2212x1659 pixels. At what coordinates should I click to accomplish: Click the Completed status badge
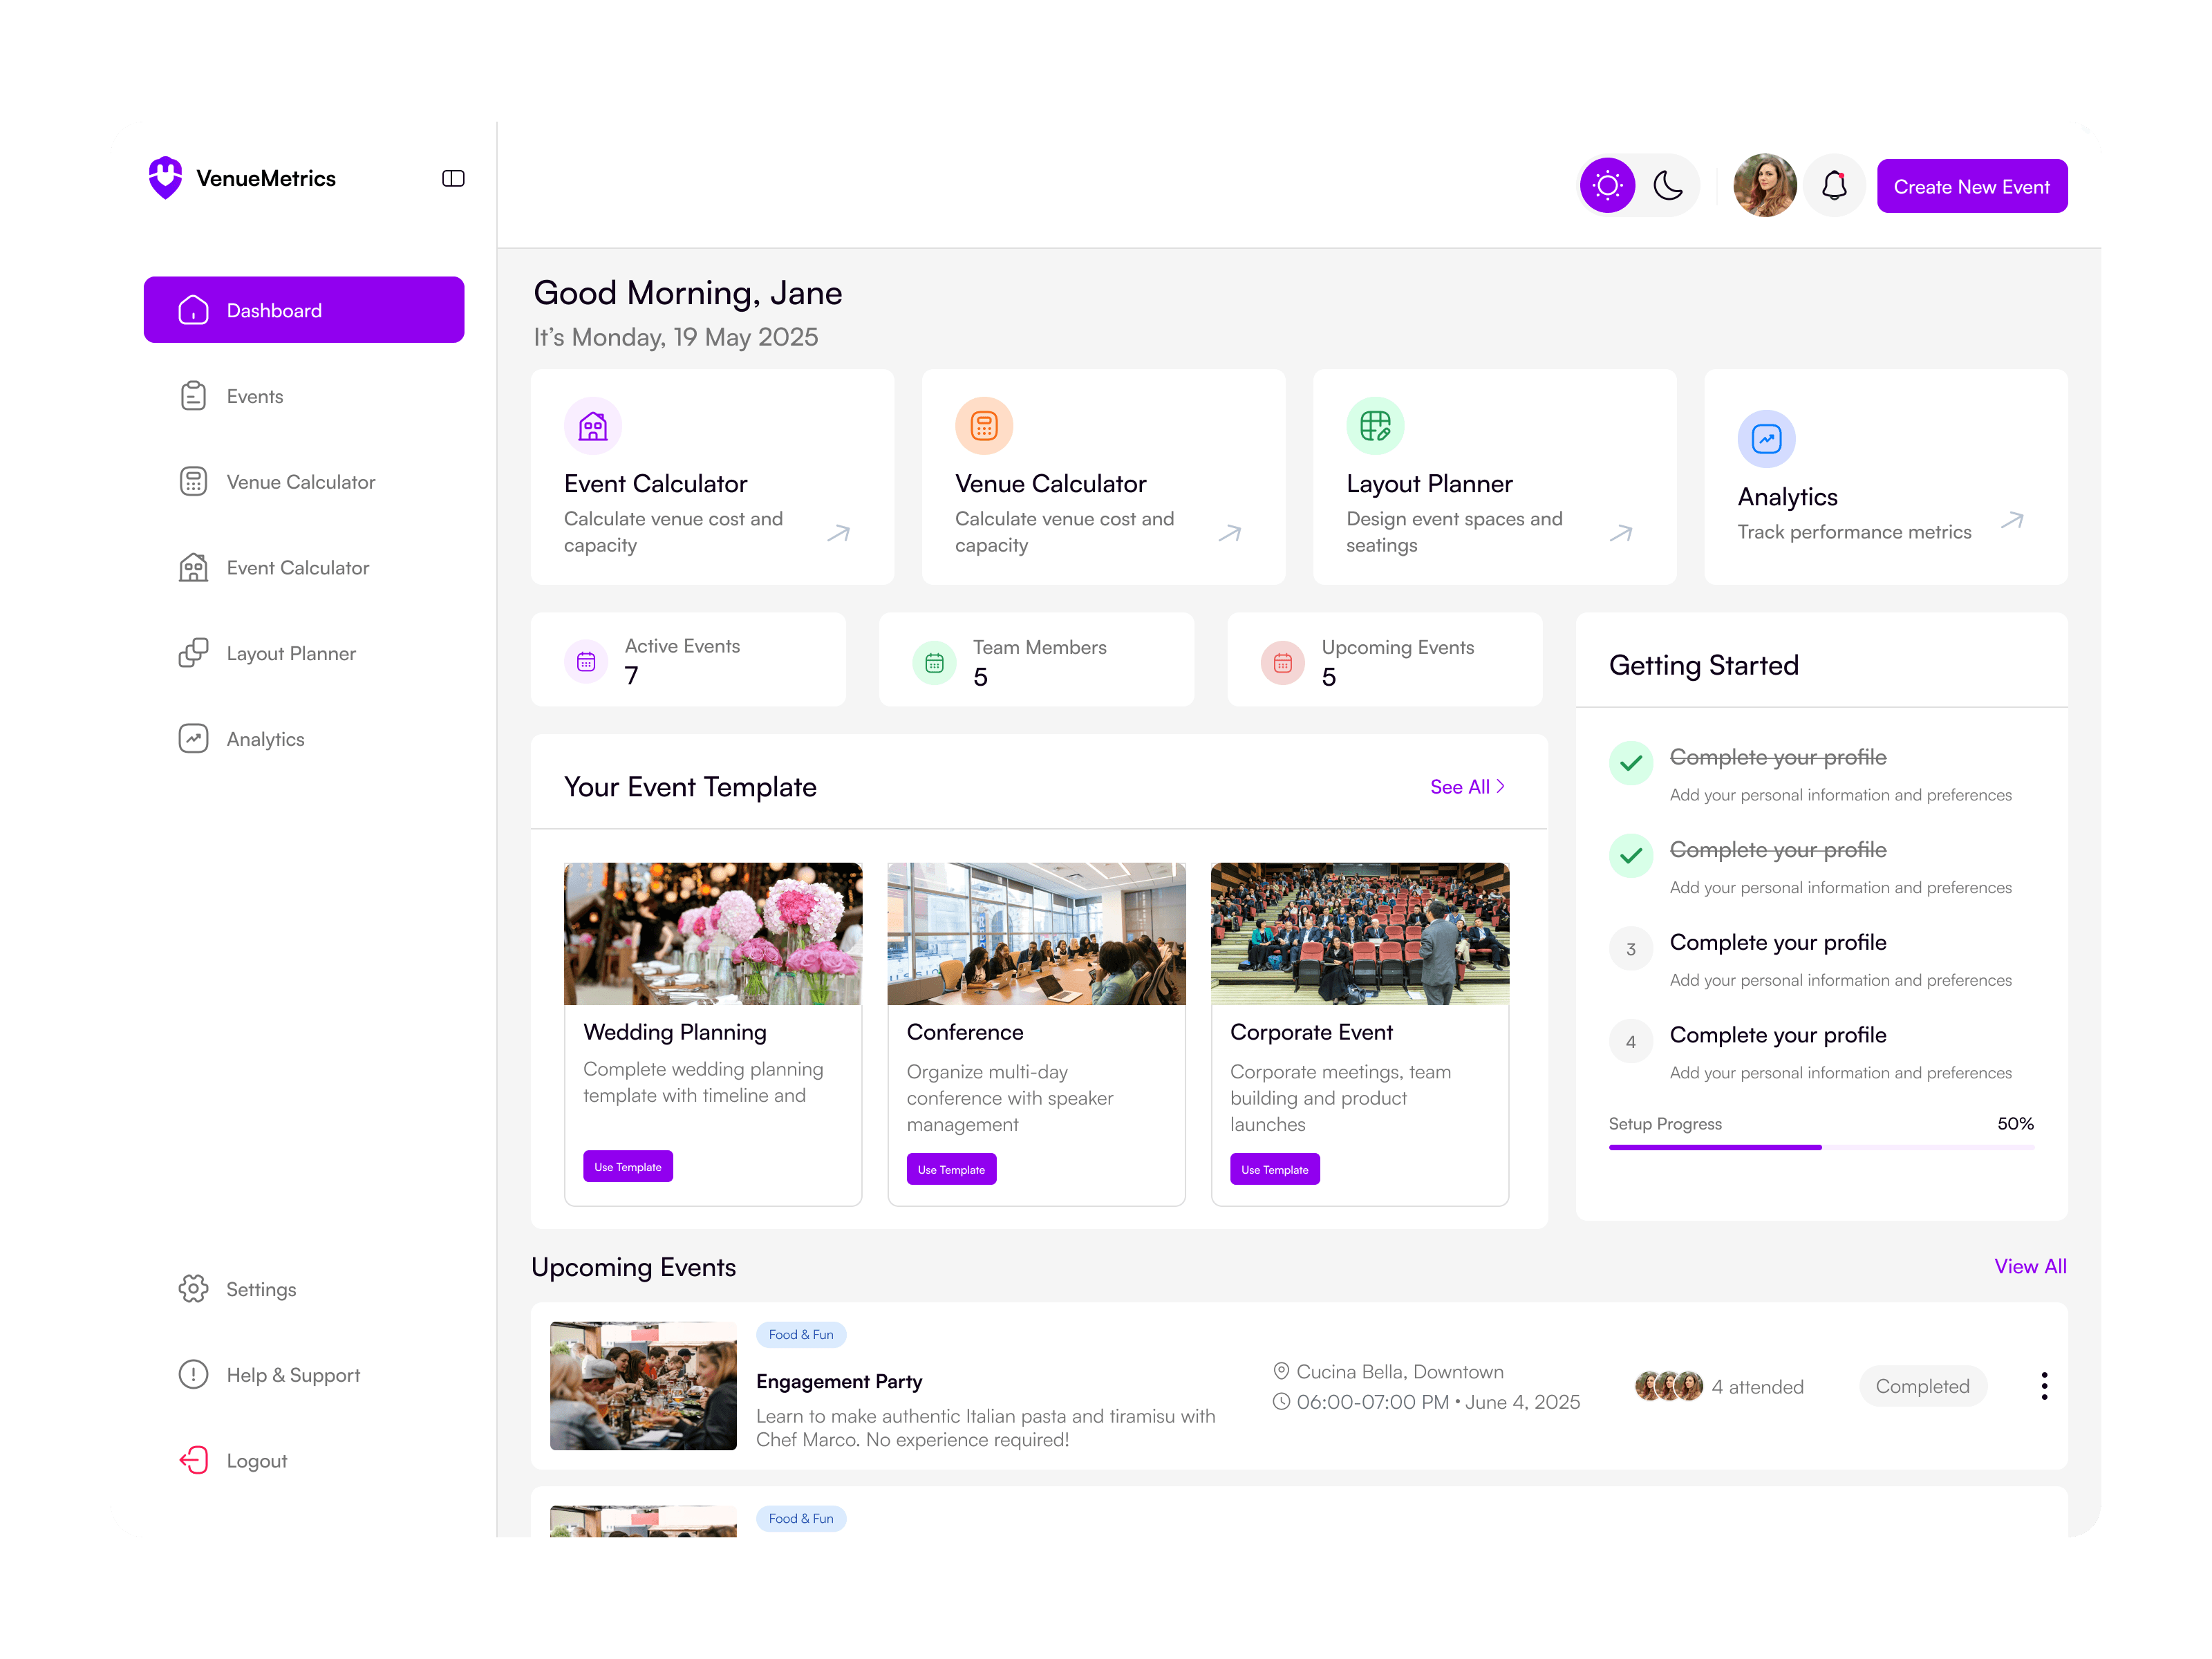(1922, 1386)
